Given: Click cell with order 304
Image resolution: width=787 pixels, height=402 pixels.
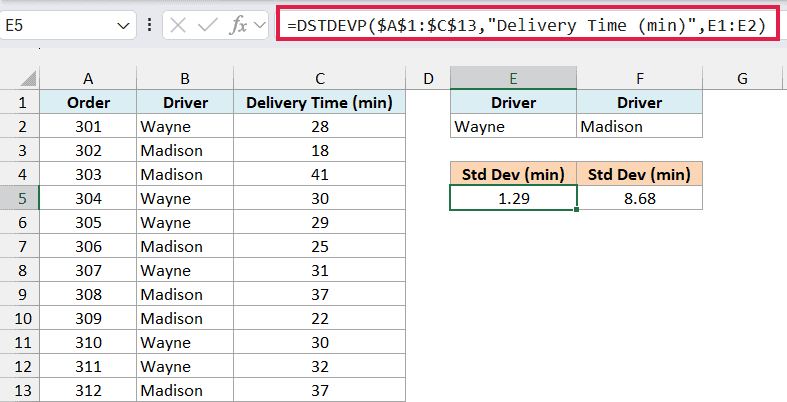Looking at the screenshot, I should click(x=88, y=198).
